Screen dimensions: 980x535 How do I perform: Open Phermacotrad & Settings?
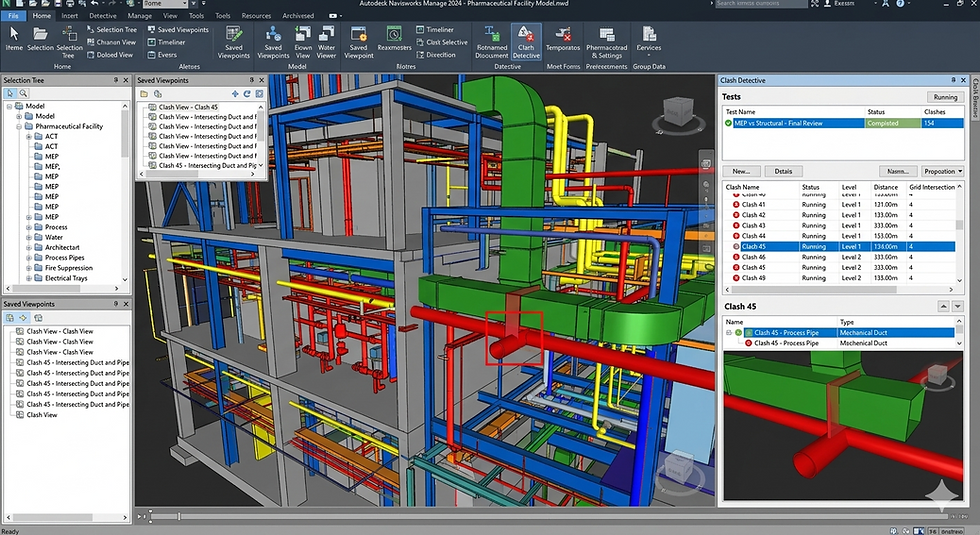[x=606, y=42]
